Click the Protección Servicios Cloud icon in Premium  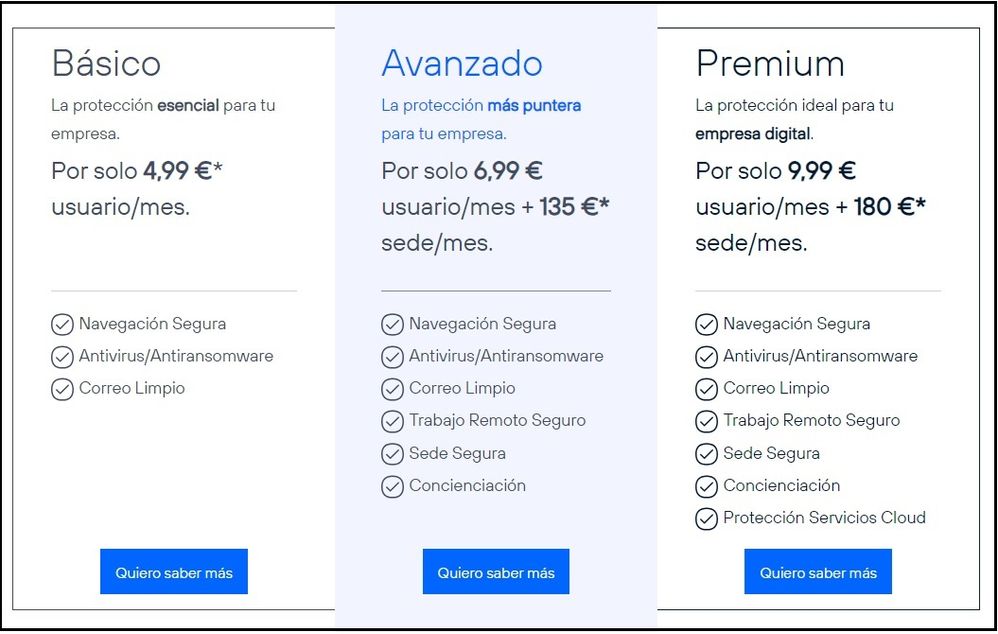tap(707, 518)
